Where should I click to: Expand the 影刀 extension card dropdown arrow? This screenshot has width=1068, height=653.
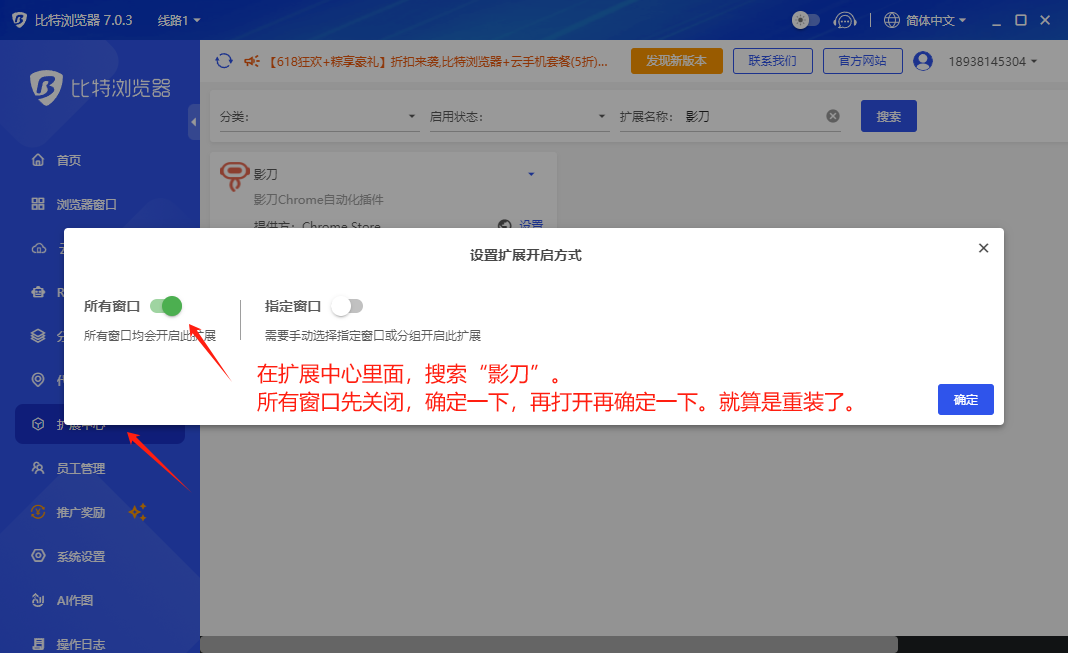tap(531, 174)
